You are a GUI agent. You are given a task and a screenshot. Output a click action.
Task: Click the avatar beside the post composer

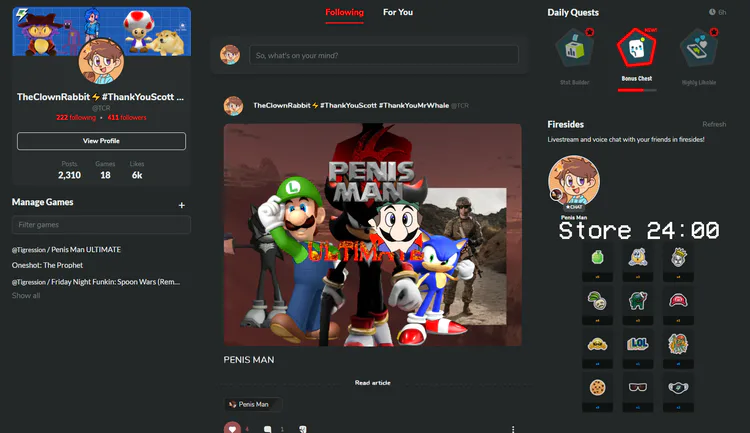[230, 55]
